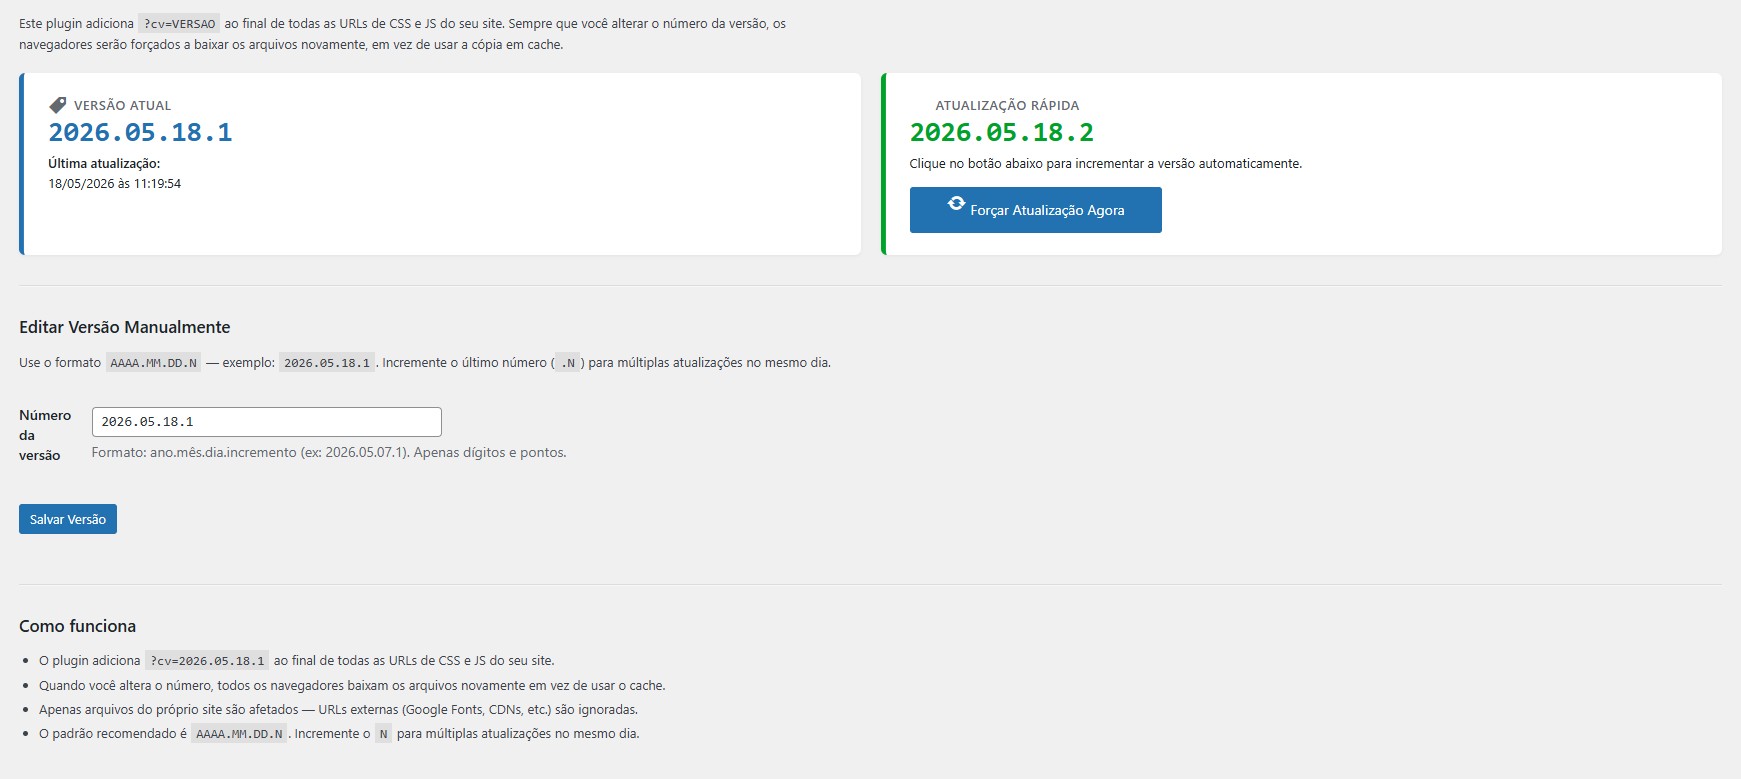Viewport: 1741px width, 779px height.
Task: Click current version number 2026.05.18.1 in blue
Action: click(x=140, y=132)
